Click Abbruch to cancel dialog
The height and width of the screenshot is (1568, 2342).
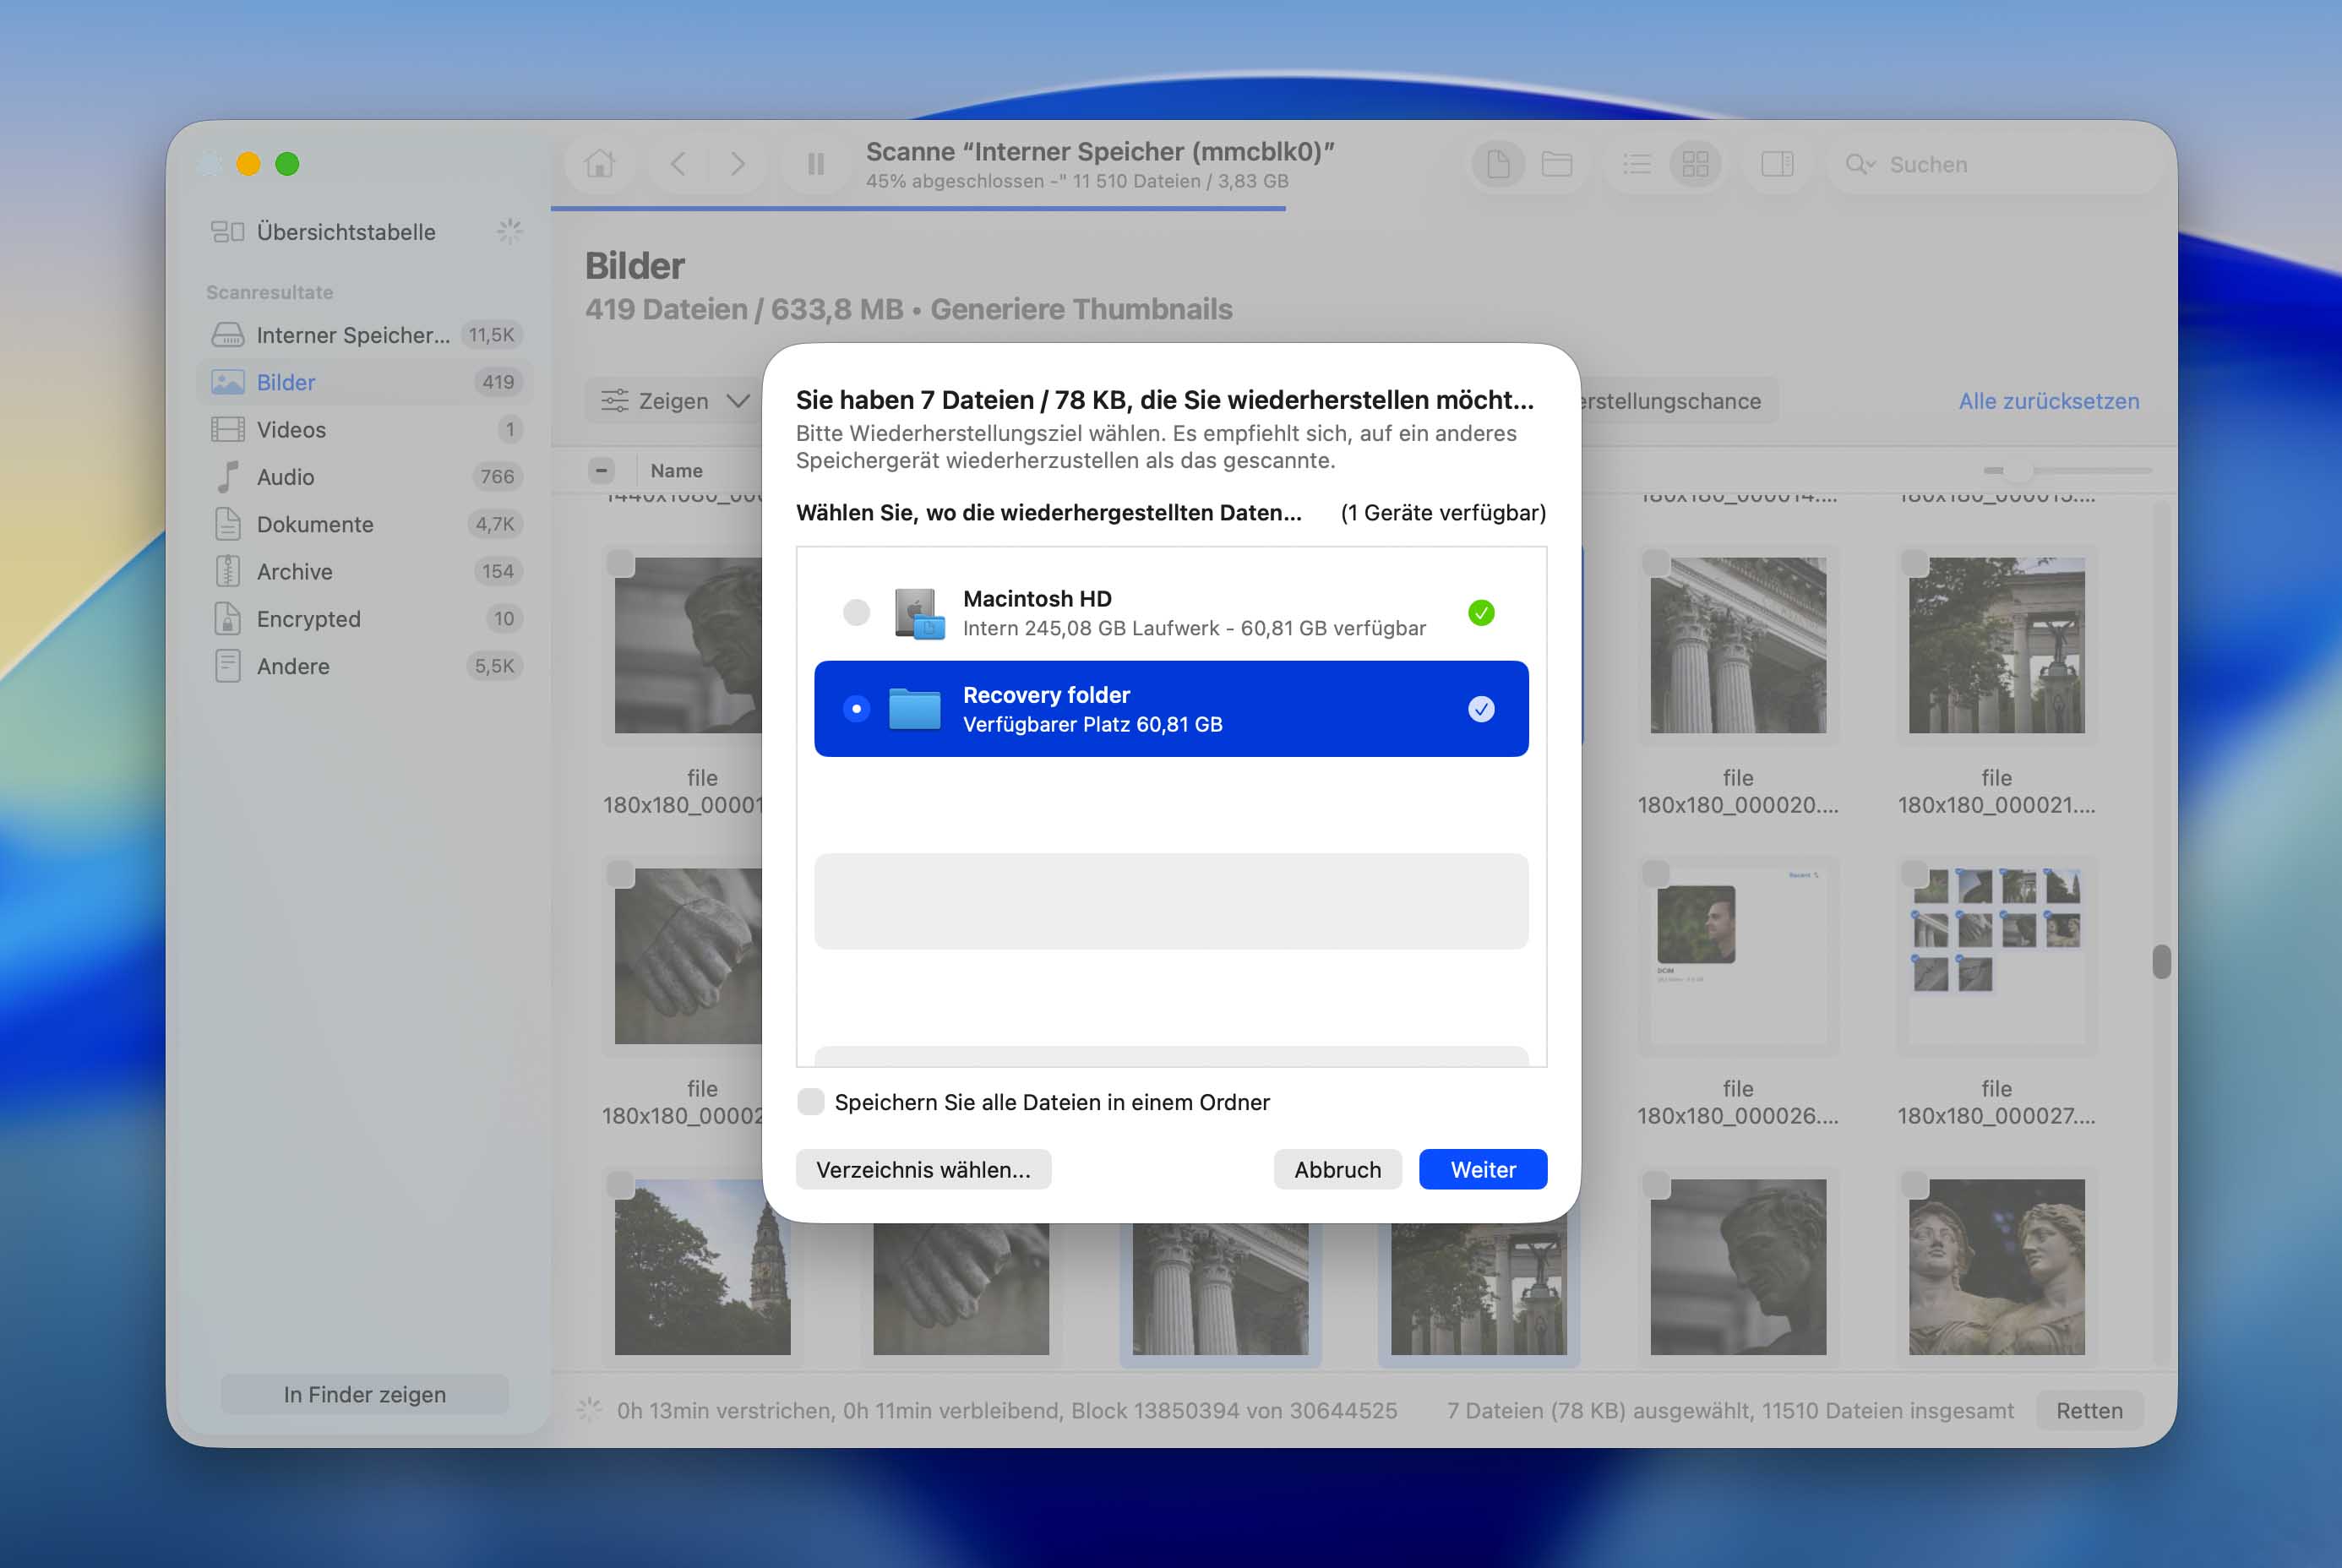point(1337,1169)
